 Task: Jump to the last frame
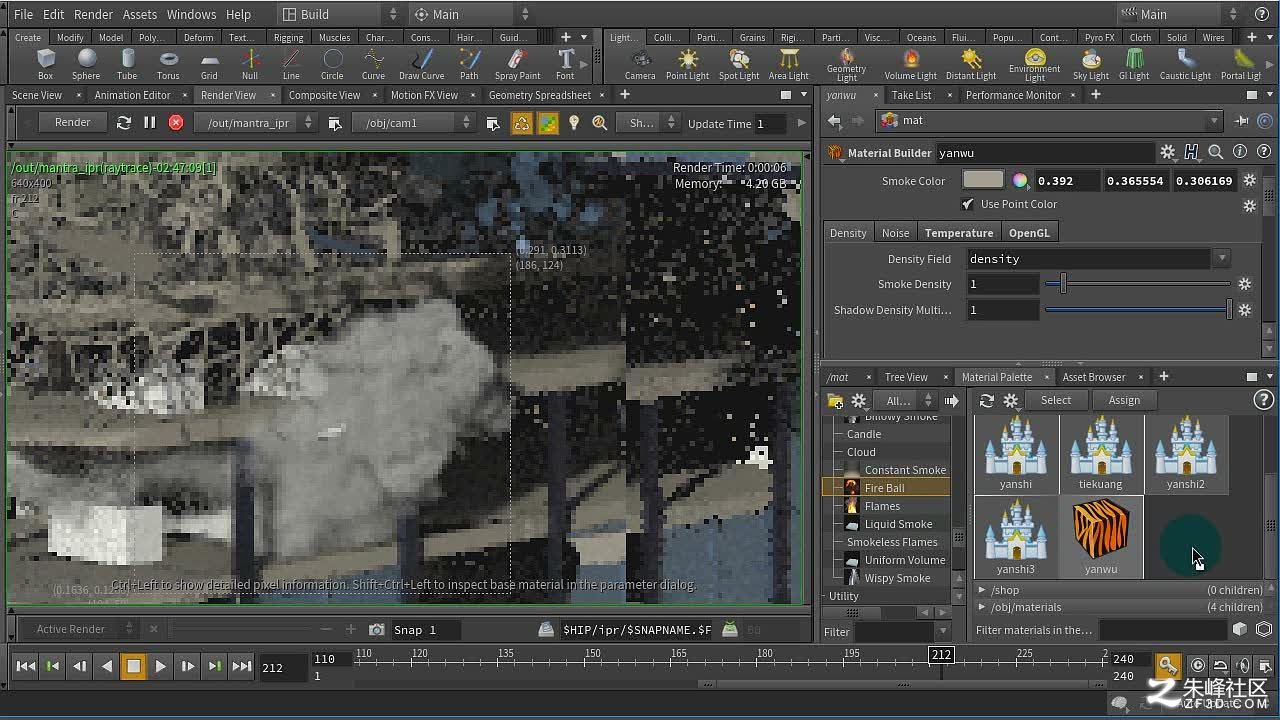coord(242,666)
